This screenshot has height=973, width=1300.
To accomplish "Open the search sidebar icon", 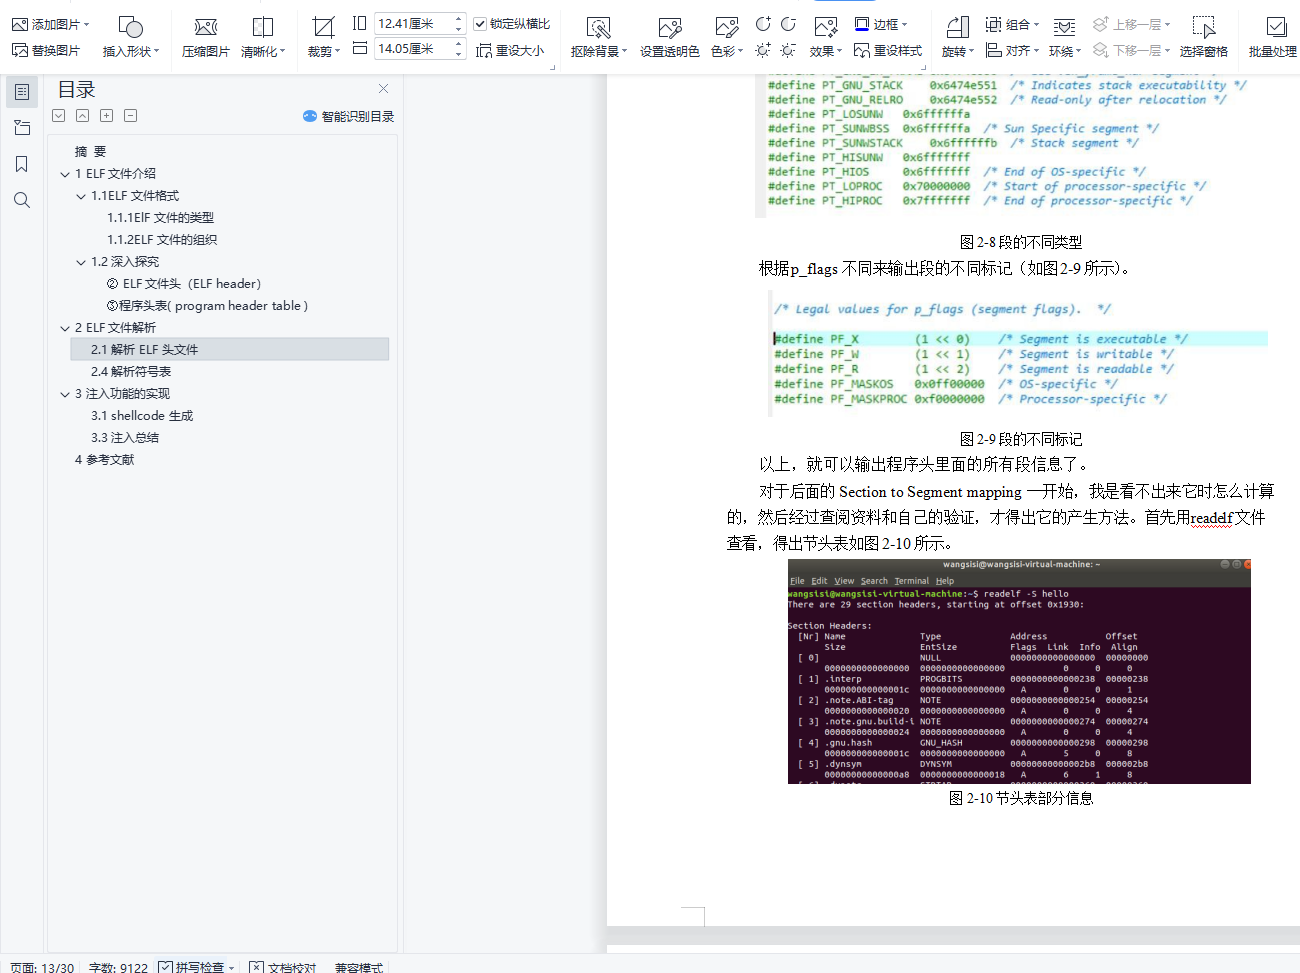I will (x=22, y=200).
